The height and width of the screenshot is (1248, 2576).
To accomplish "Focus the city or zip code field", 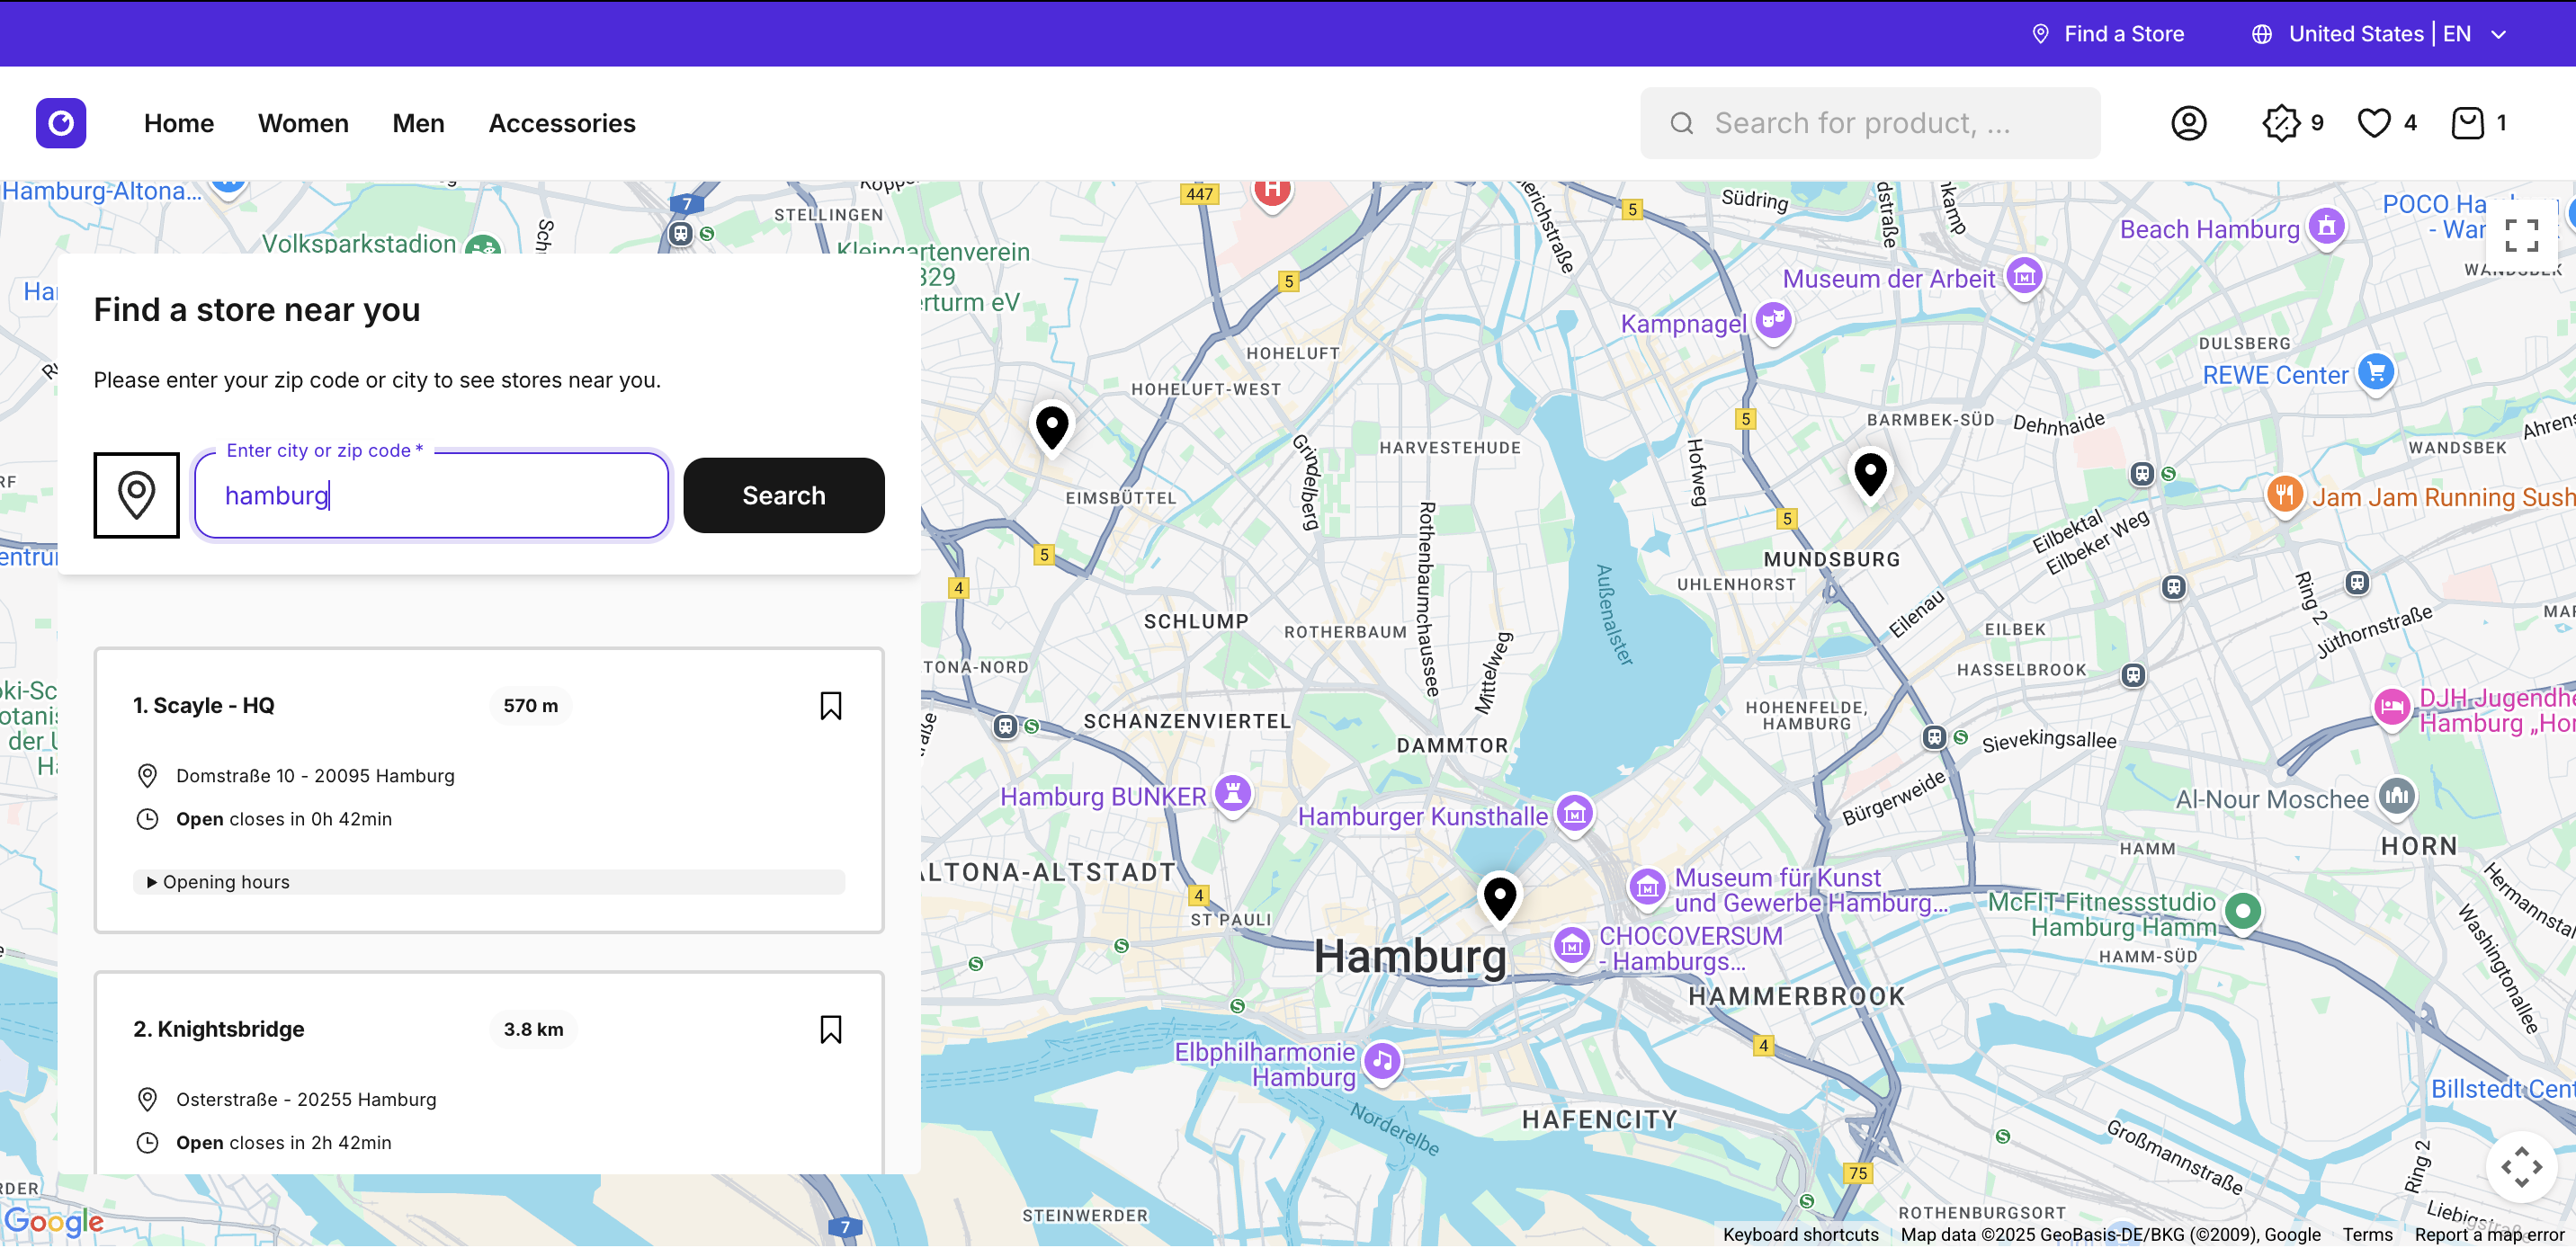I will 431,496.
